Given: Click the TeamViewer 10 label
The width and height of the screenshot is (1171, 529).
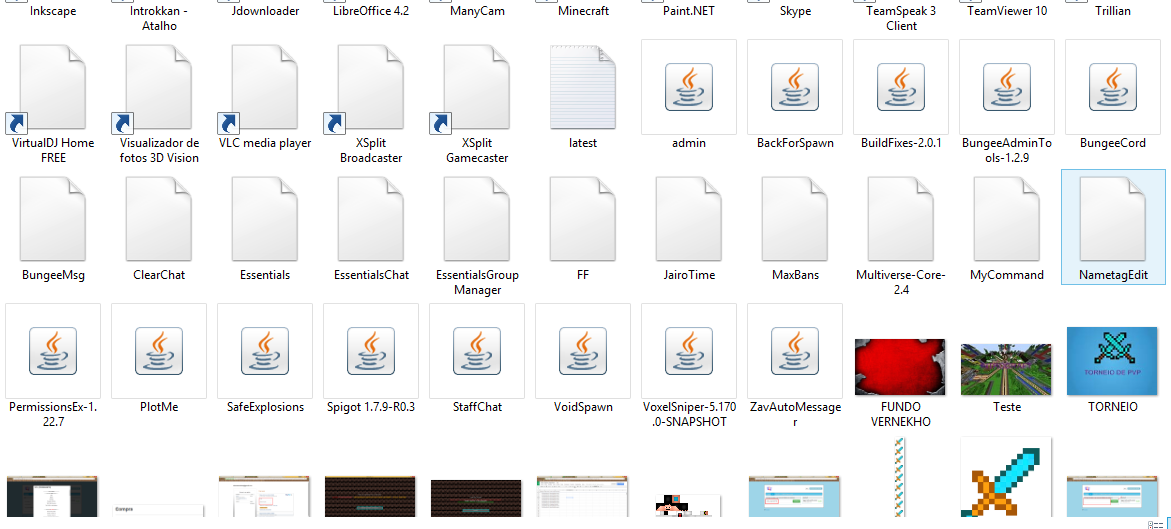Looking at the screenshot, I should 1007,11.
